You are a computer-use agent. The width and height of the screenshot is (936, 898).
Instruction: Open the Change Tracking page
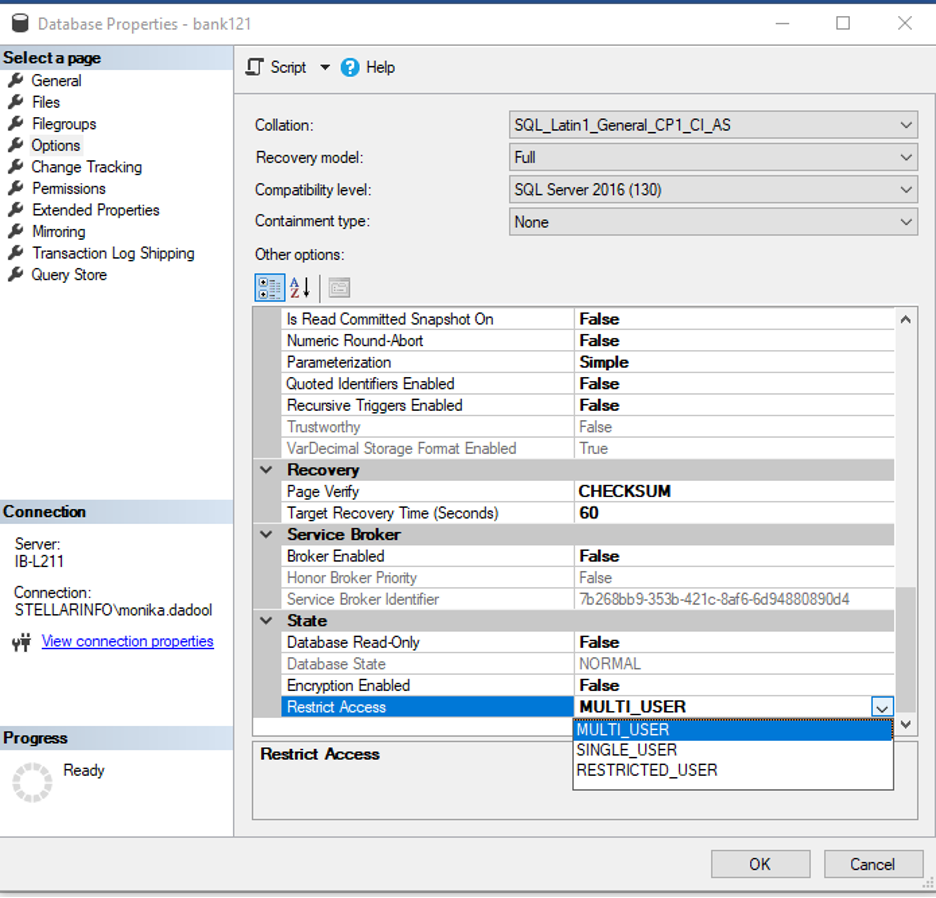[87, 167]
